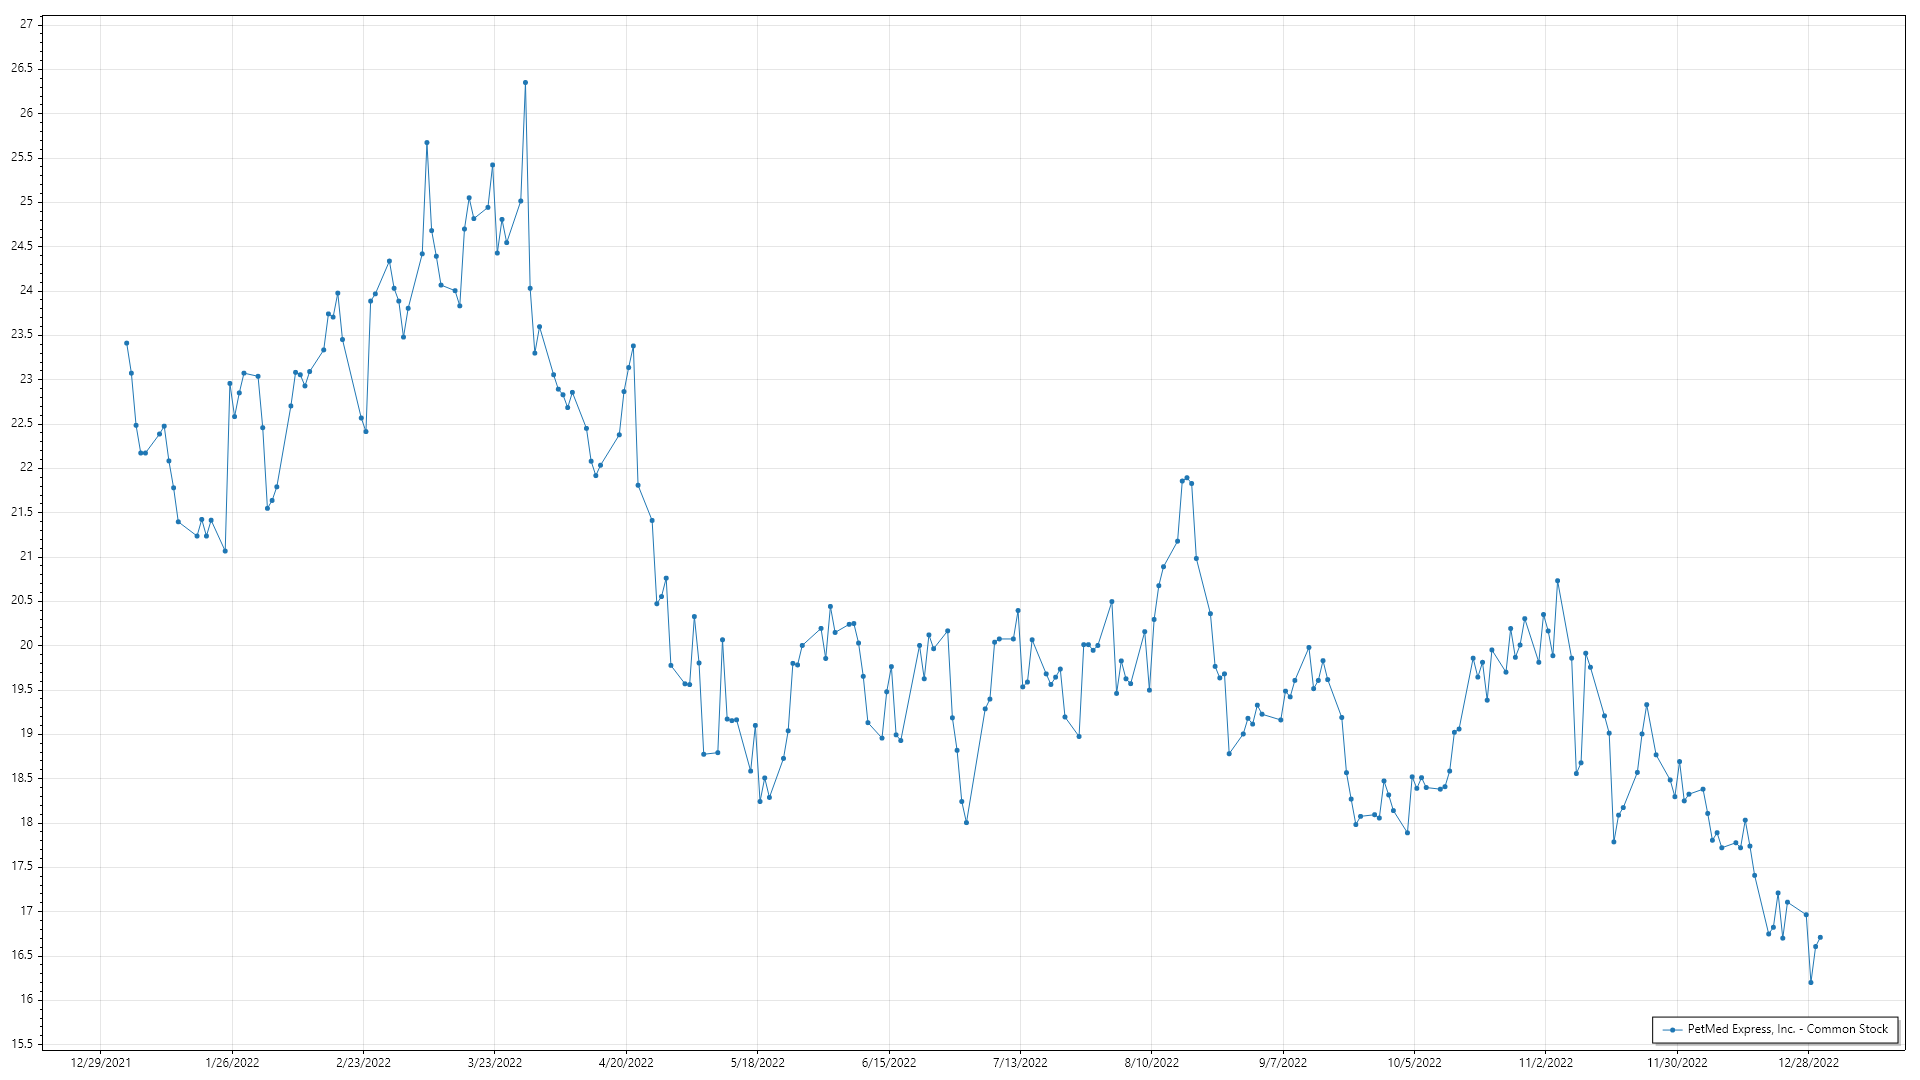Image resolution: width=1920 pixels, height=1080 pixels.
Task: Click the highest data point above 26
Action: coord(525,83)
